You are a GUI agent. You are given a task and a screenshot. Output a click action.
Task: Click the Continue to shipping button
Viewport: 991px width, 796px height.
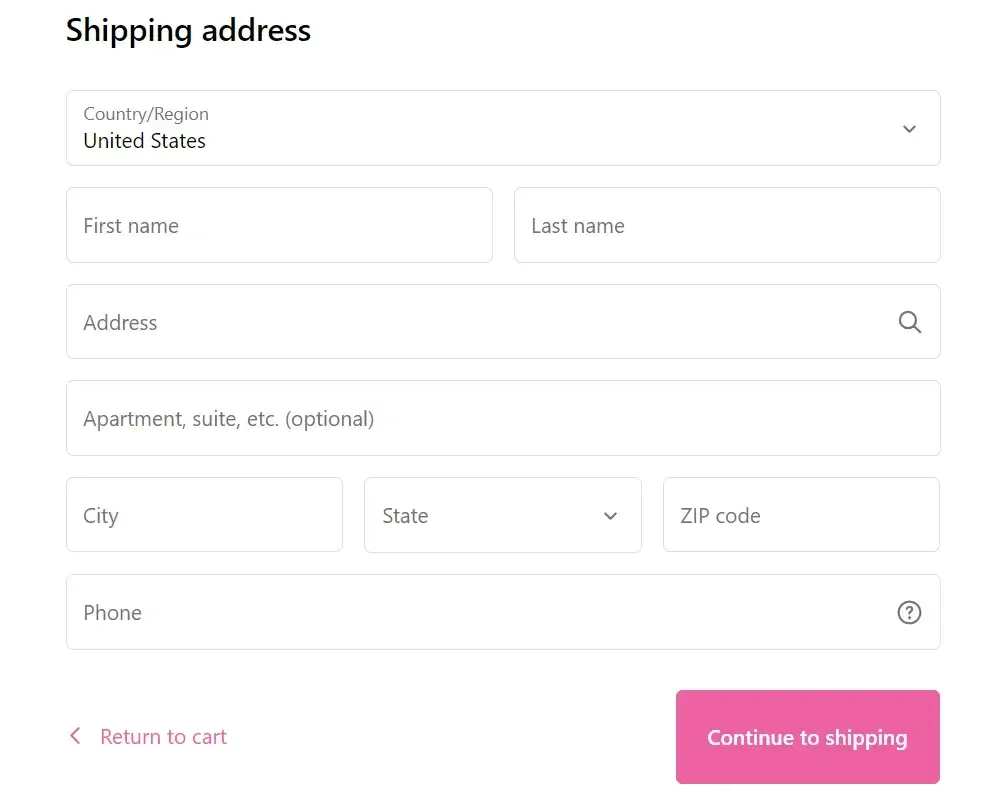click(x=807, y=737)
